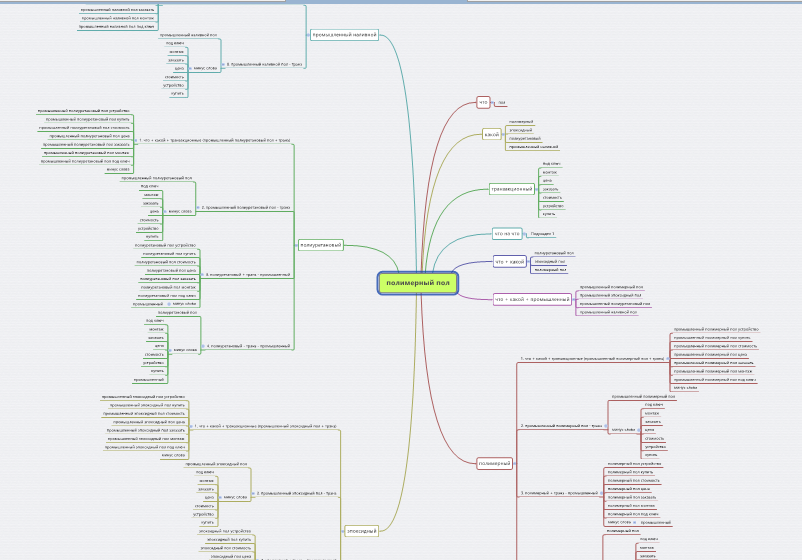Select the "Подраздел 1" subtopic
Viewport: 802px width, 560px height.
click(542, 234)
